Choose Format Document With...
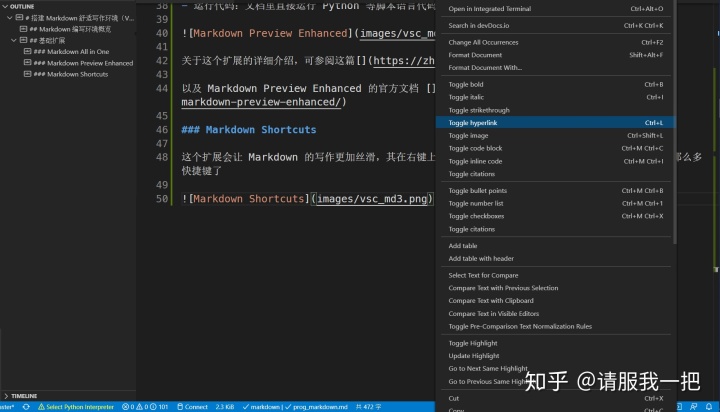This screenshot has width=720, height=412. point(556,68)
